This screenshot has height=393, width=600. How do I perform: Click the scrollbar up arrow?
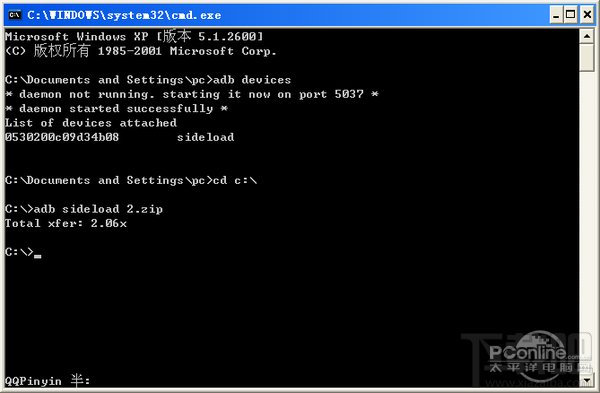tap(587, 36)
